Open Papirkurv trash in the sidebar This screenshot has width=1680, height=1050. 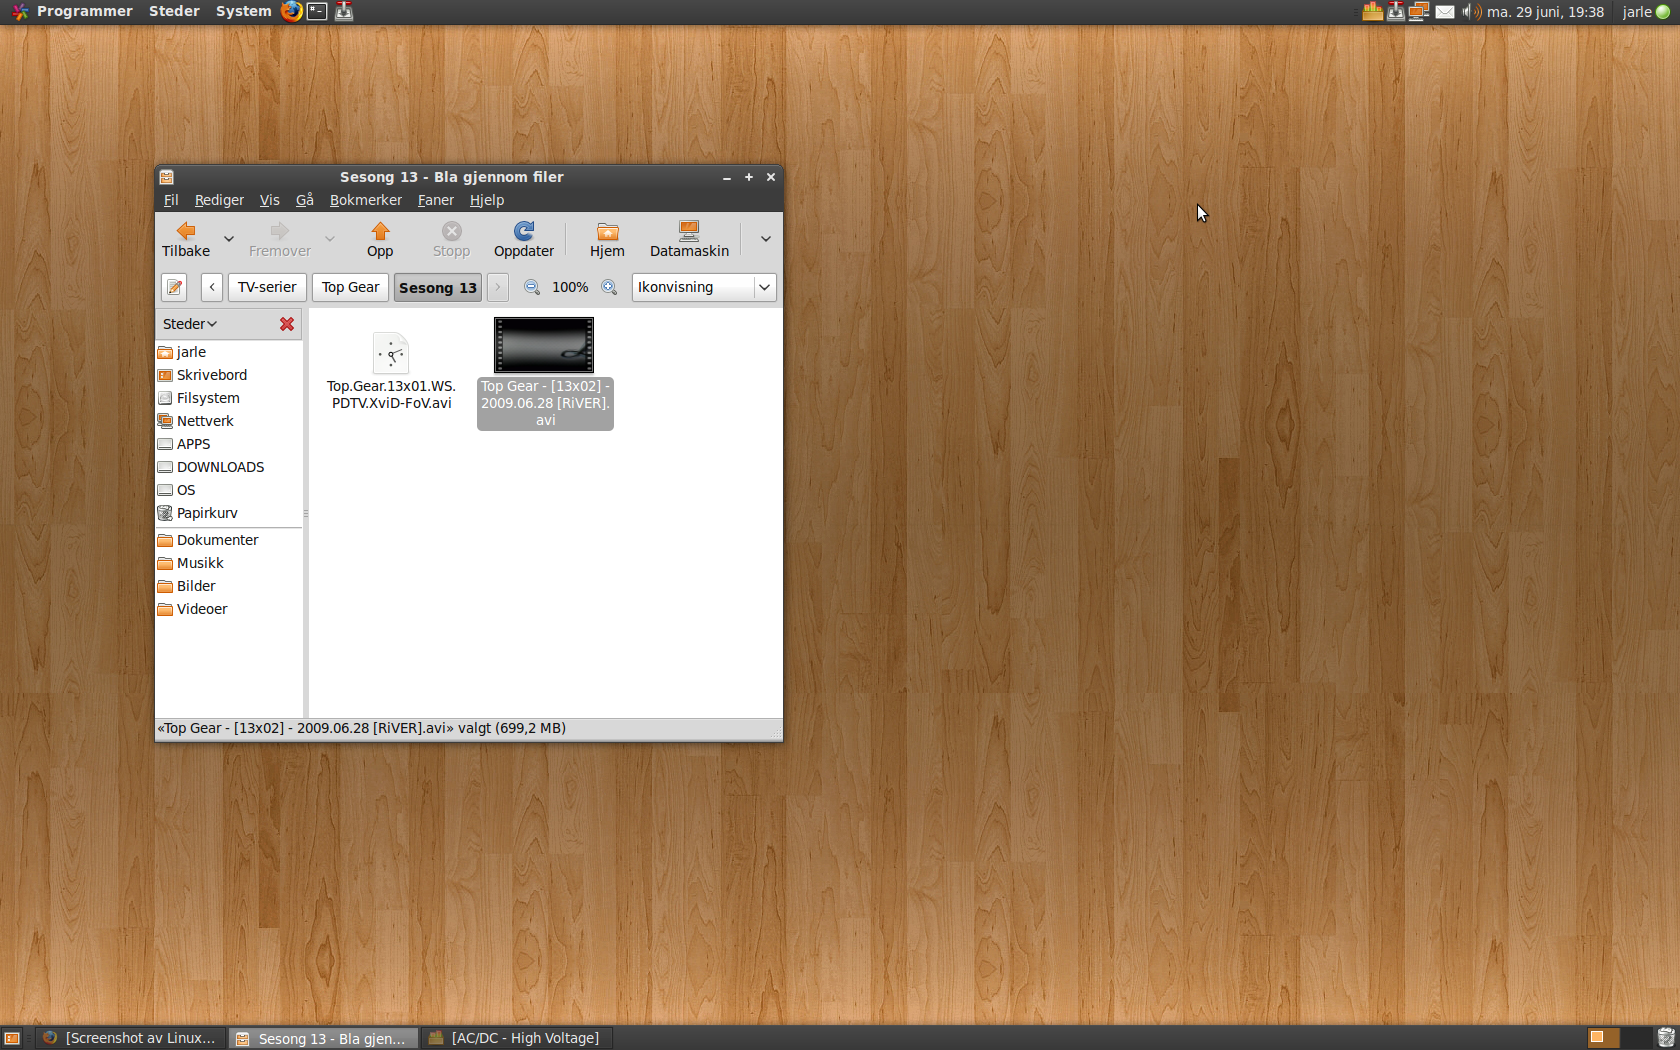pyautogui.click(x=229, y=513)
